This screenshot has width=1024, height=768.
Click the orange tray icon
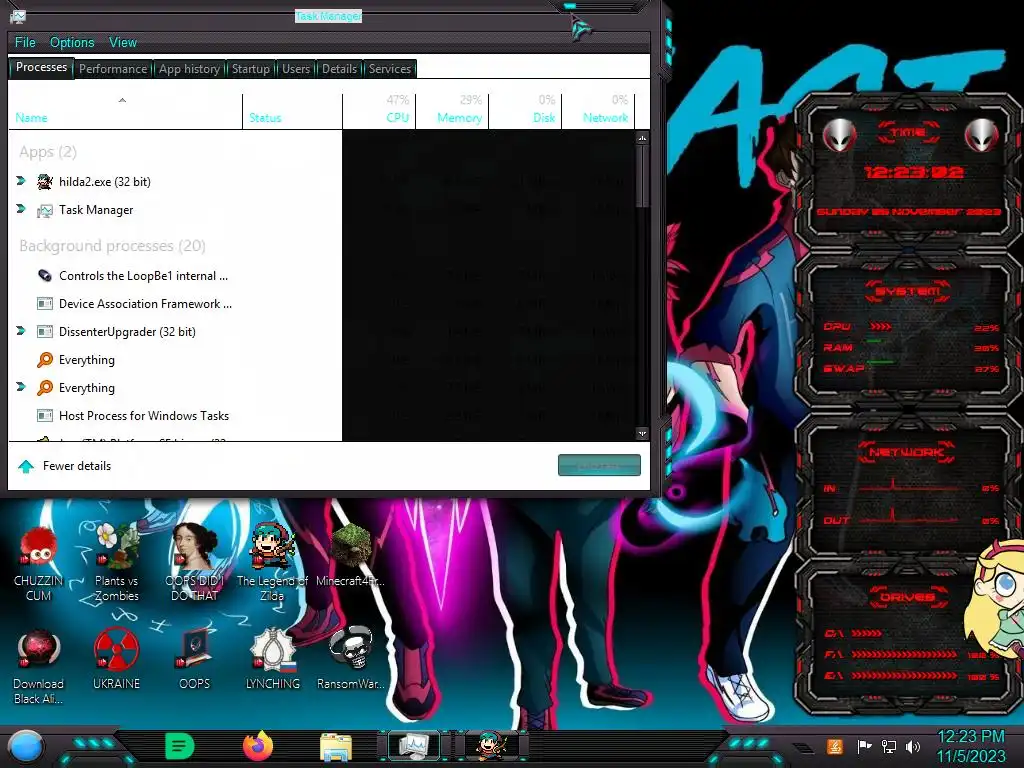pos(835,746)
